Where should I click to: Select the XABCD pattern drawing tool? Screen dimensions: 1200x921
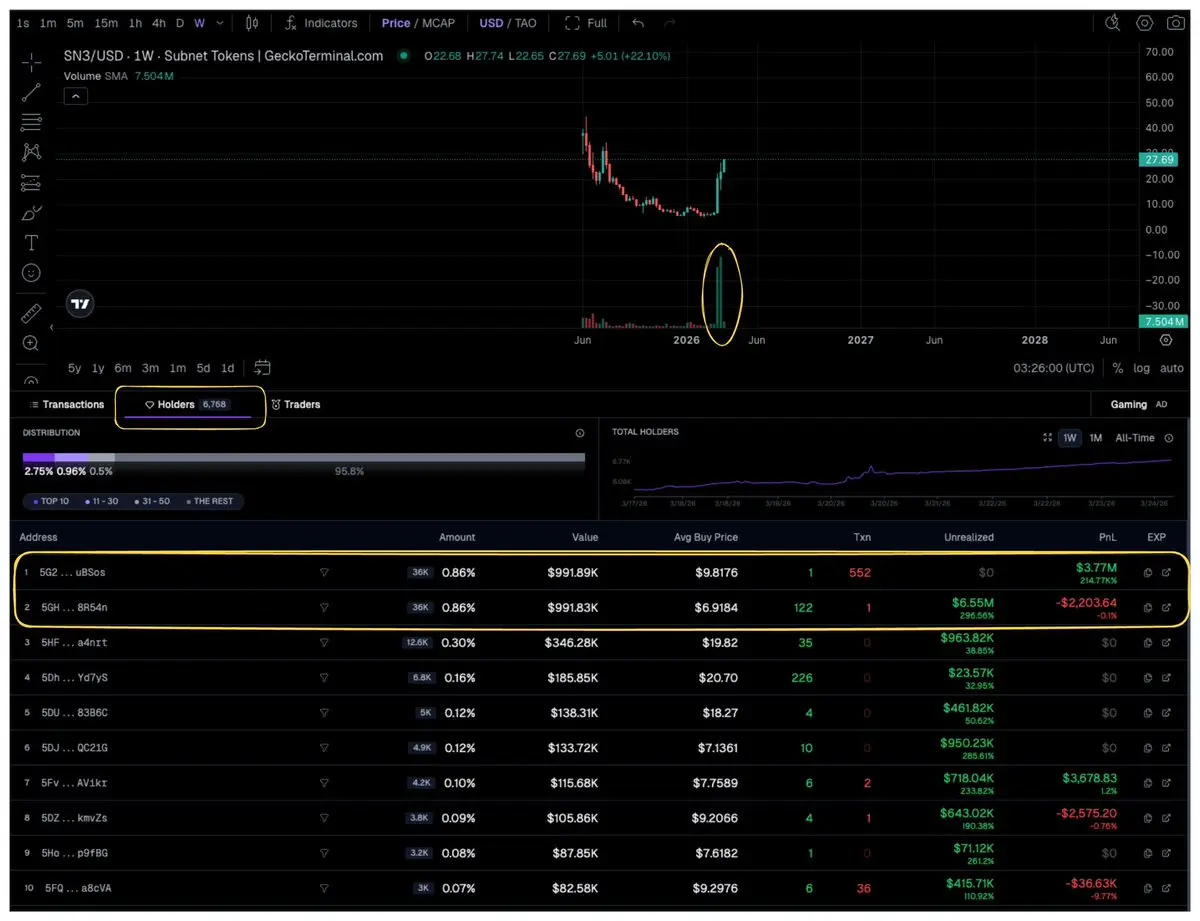[31, 152]
